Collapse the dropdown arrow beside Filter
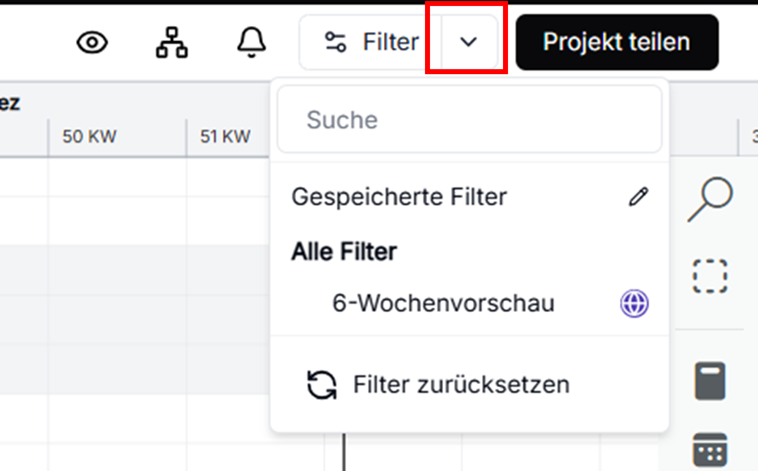 pos(467,42)
